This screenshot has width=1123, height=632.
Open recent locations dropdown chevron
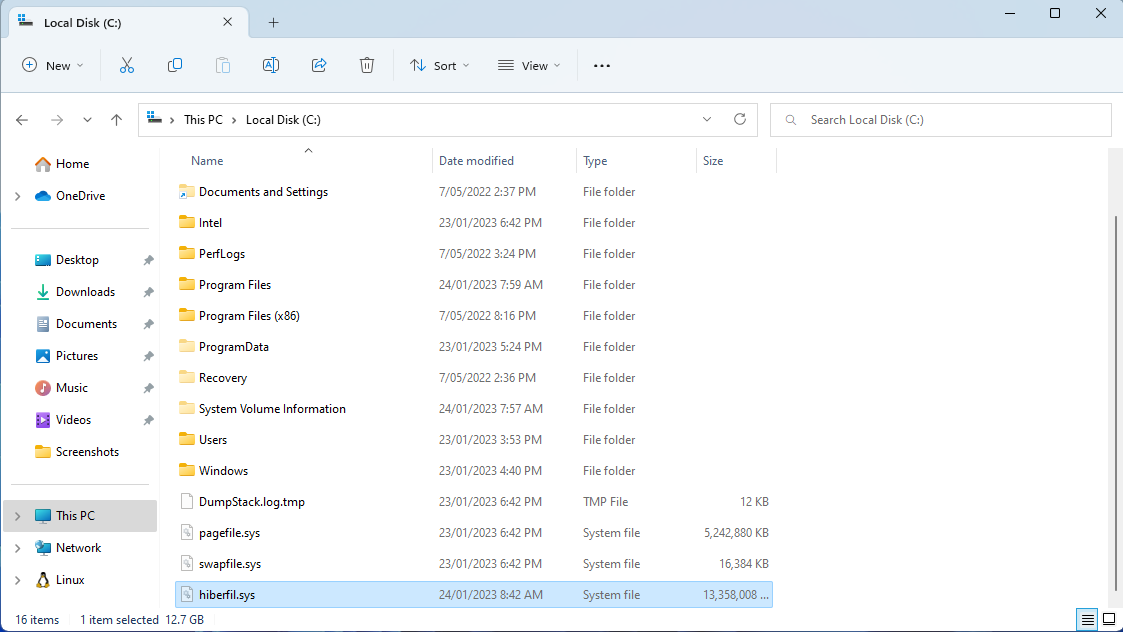pyautogui.click(x=87, y=120)
